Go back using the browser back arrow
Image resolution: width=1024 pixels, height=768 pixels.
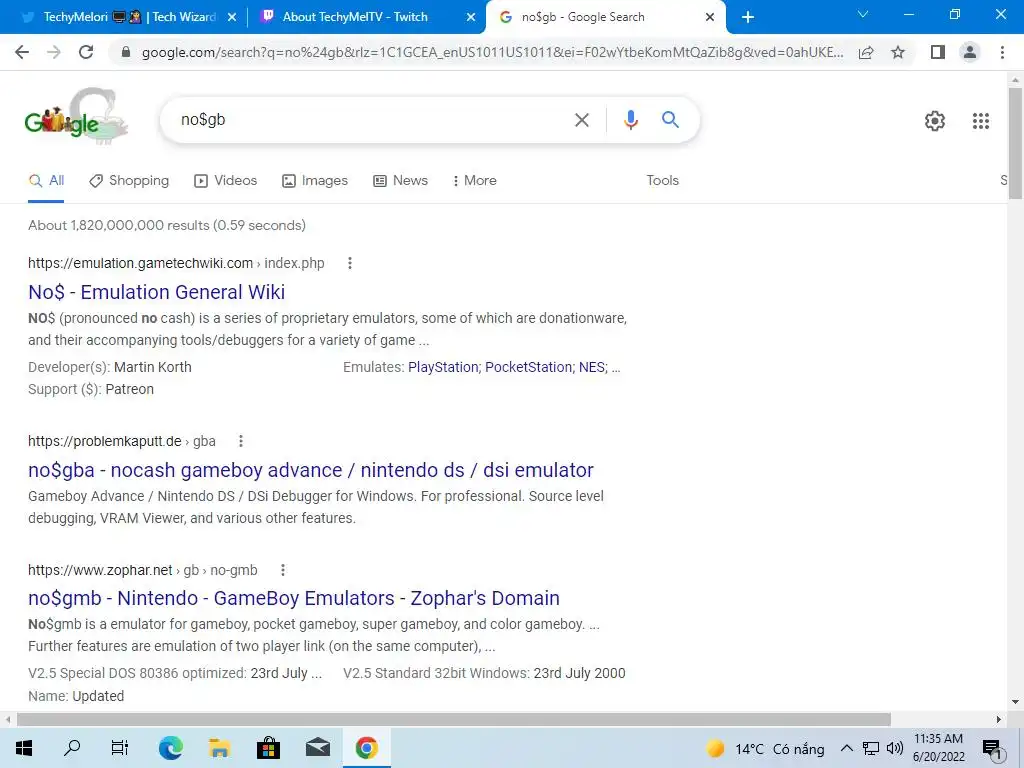click(x=22, y=52)
